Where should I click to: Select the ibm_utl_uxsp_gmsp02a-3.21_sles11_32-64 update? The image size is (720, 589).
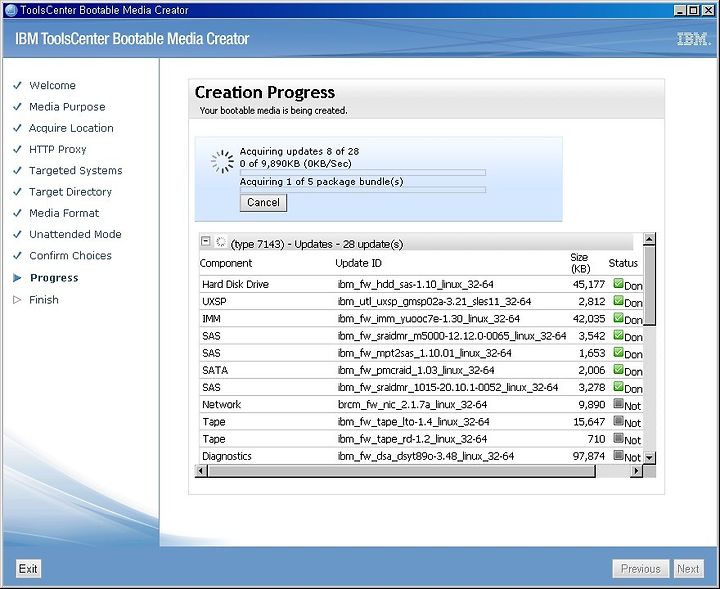click(434, 301)
